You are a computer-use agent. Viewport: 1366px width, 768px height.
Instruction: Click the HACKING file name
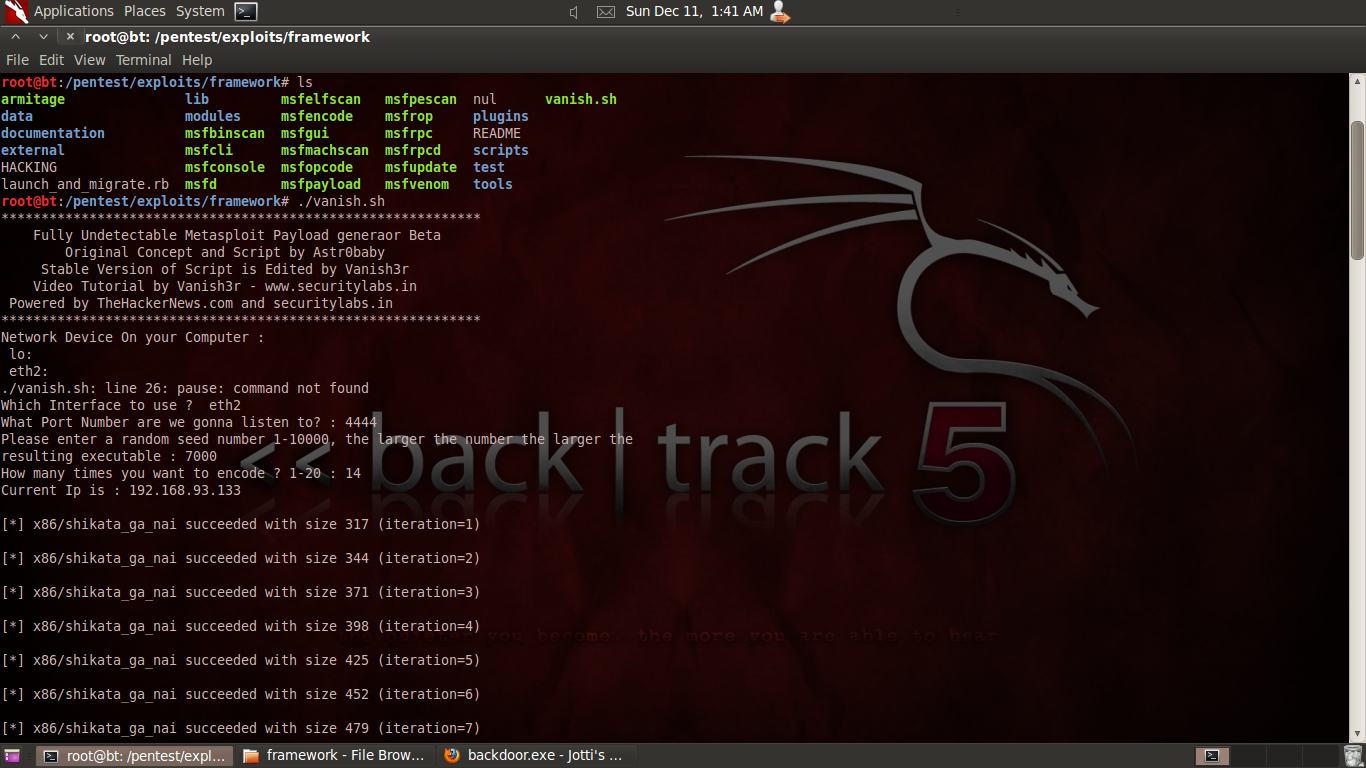29,167
